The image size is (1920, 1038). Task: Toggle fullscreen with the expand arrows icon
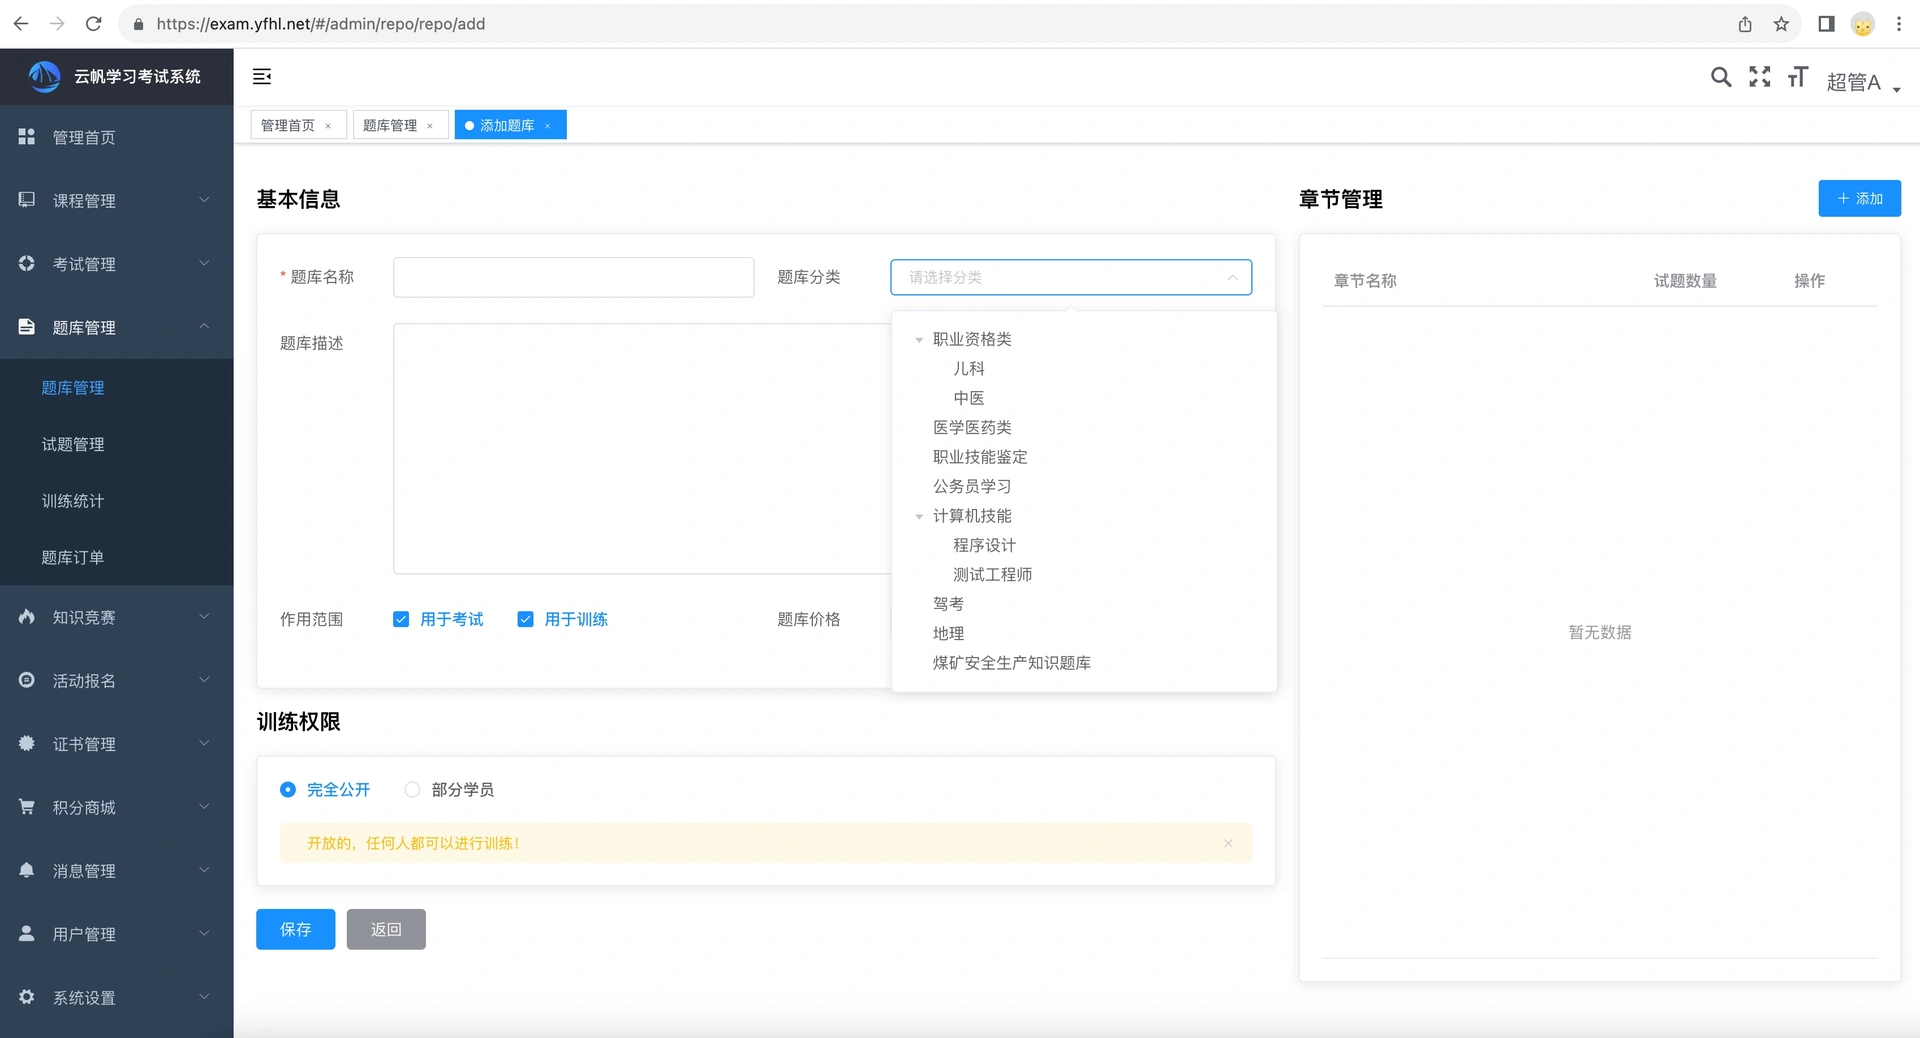click(1759, 77)
